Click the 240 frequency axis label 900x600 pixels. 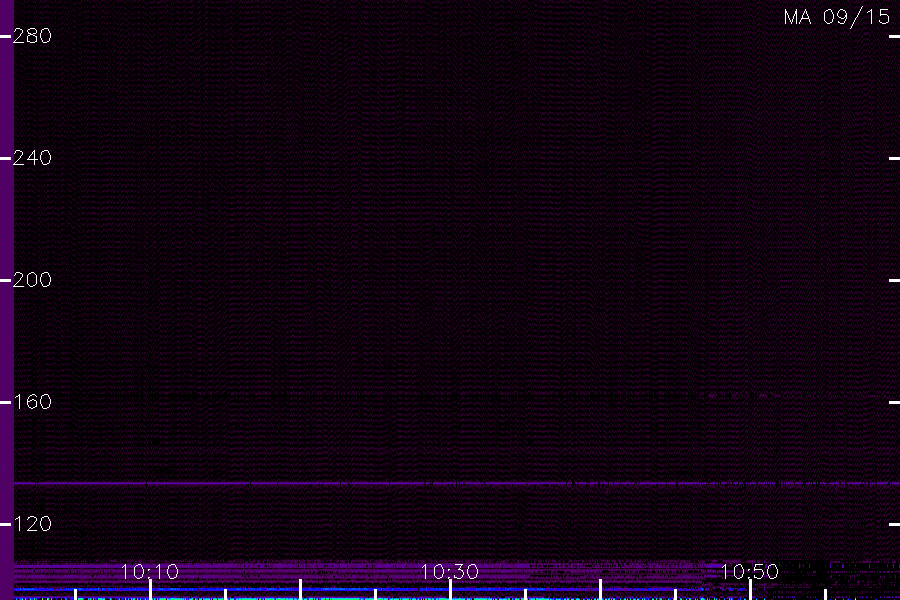pyautogui.click(x=32, y=158)
